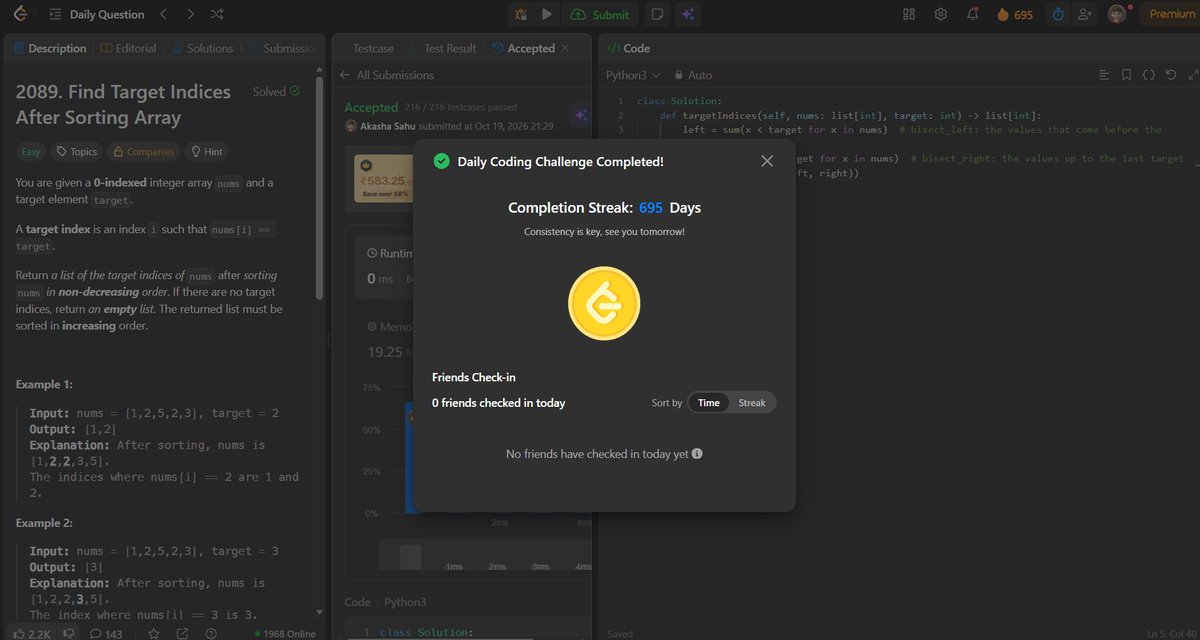Click the Easy difficulty tag
Viewport: 1200px width, 640px height.
click(30, 152)
